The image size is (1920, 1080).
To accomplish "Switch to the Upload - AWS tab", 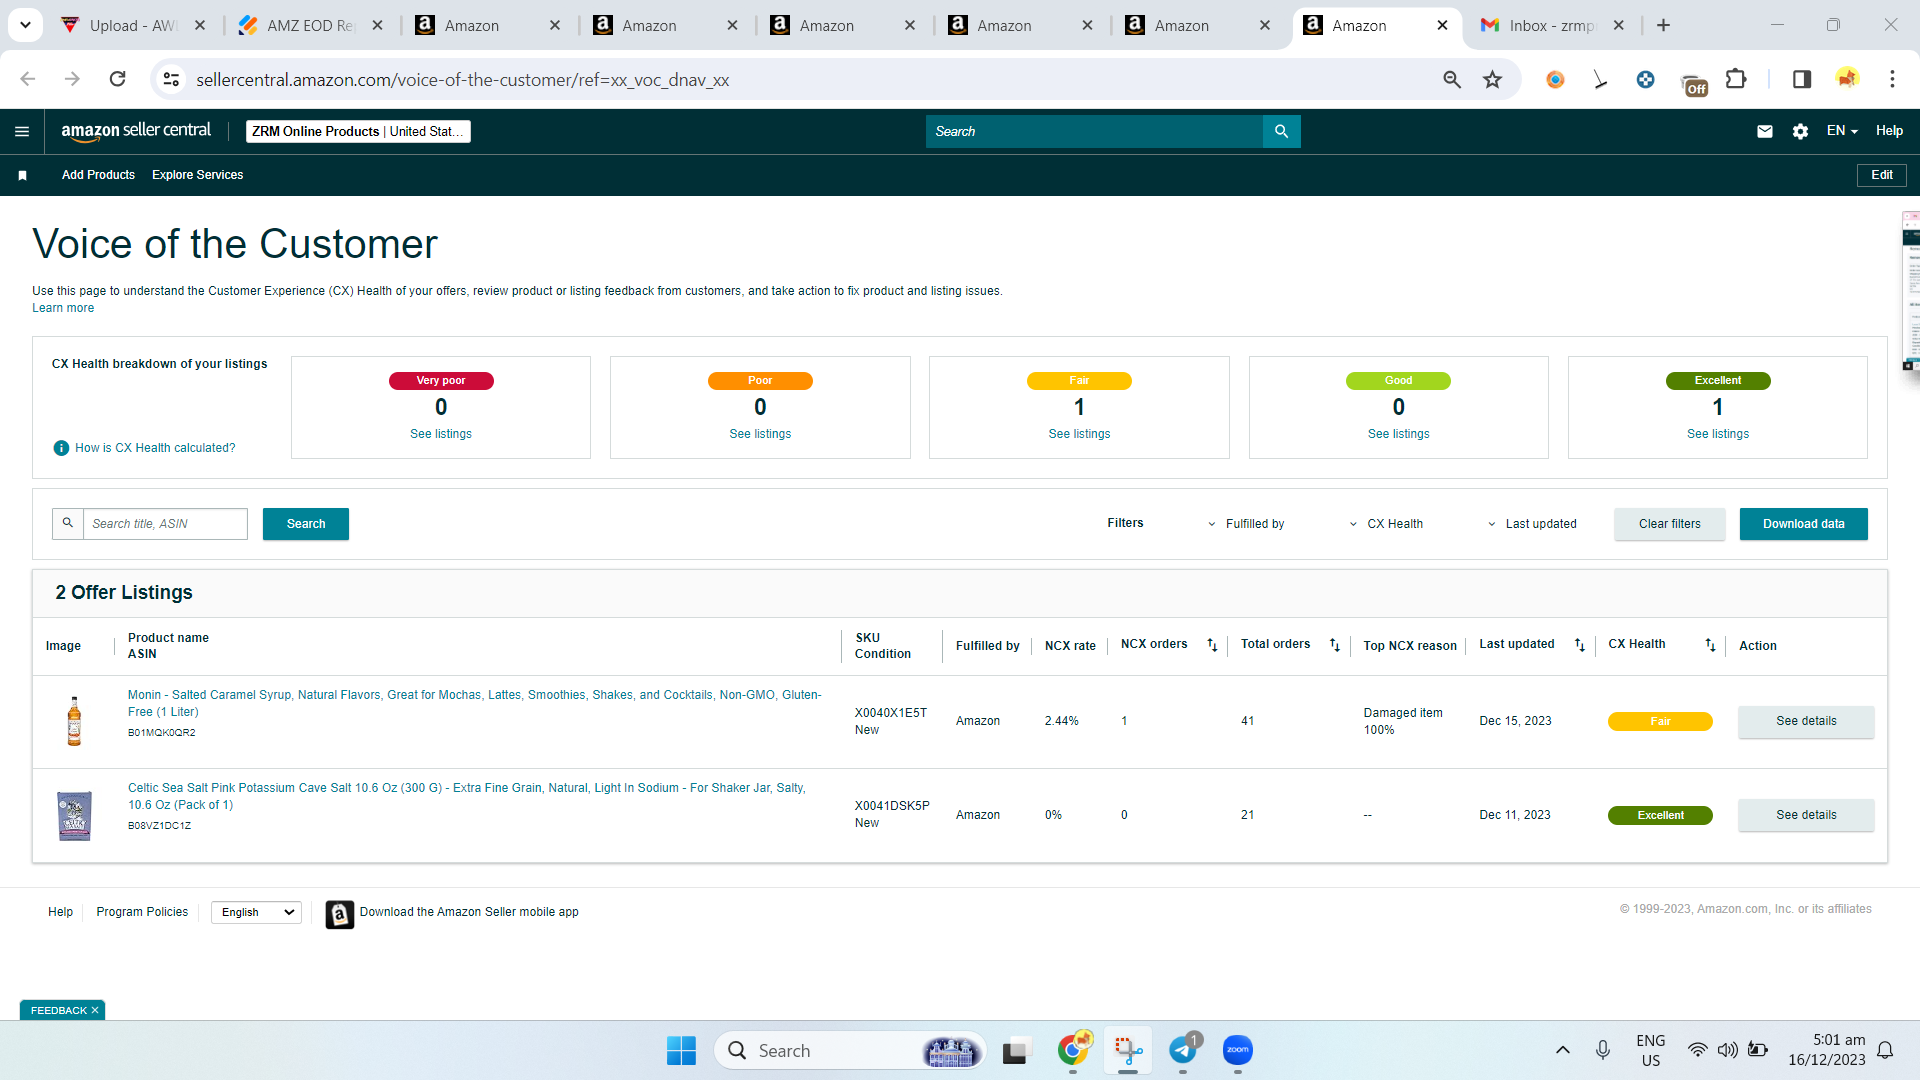I will (x=133, y=25).
